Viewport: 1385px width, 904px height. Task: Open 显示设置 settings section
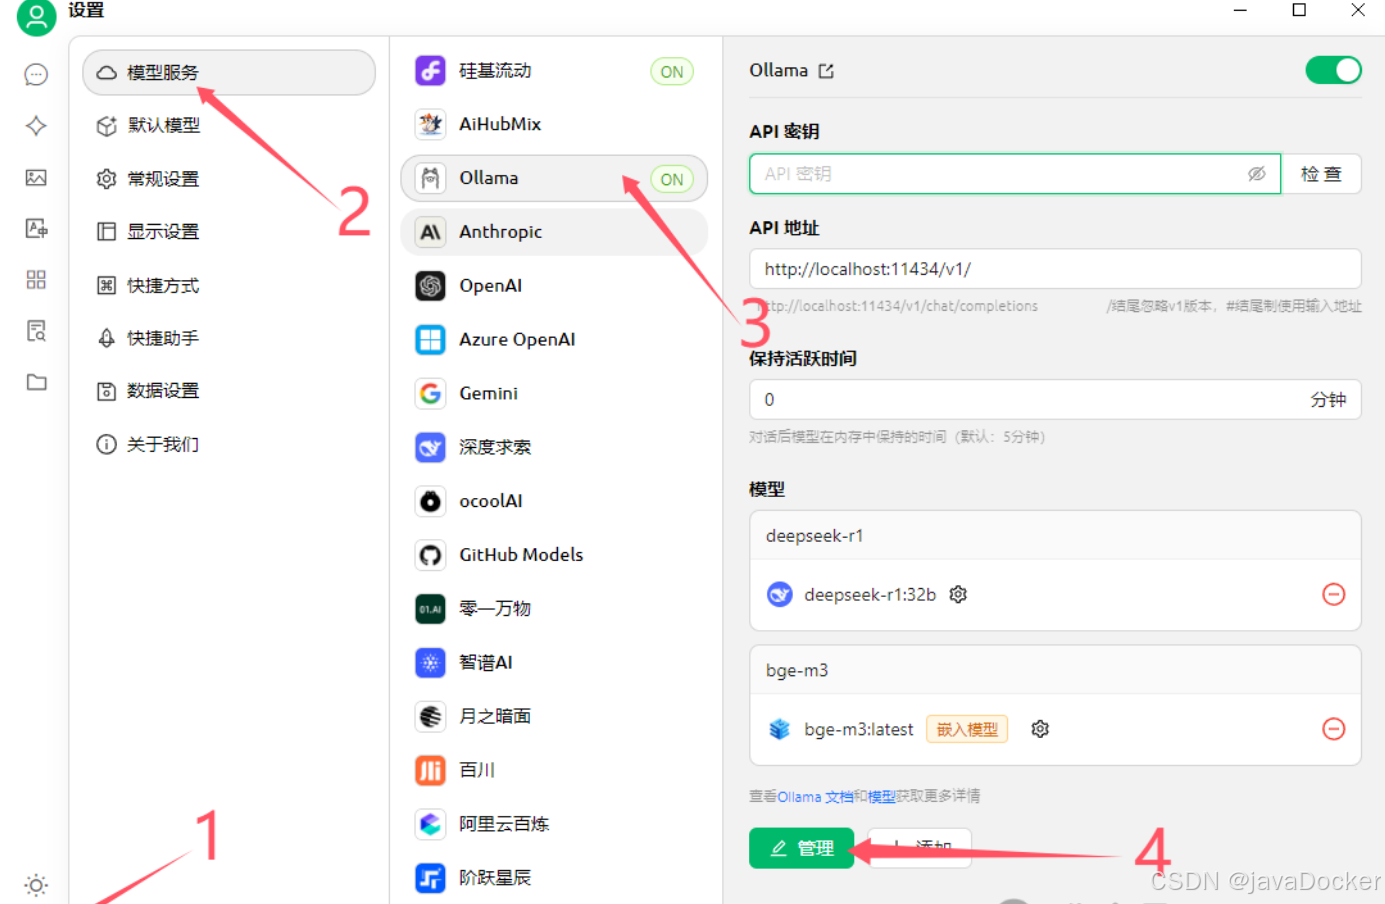229,232
